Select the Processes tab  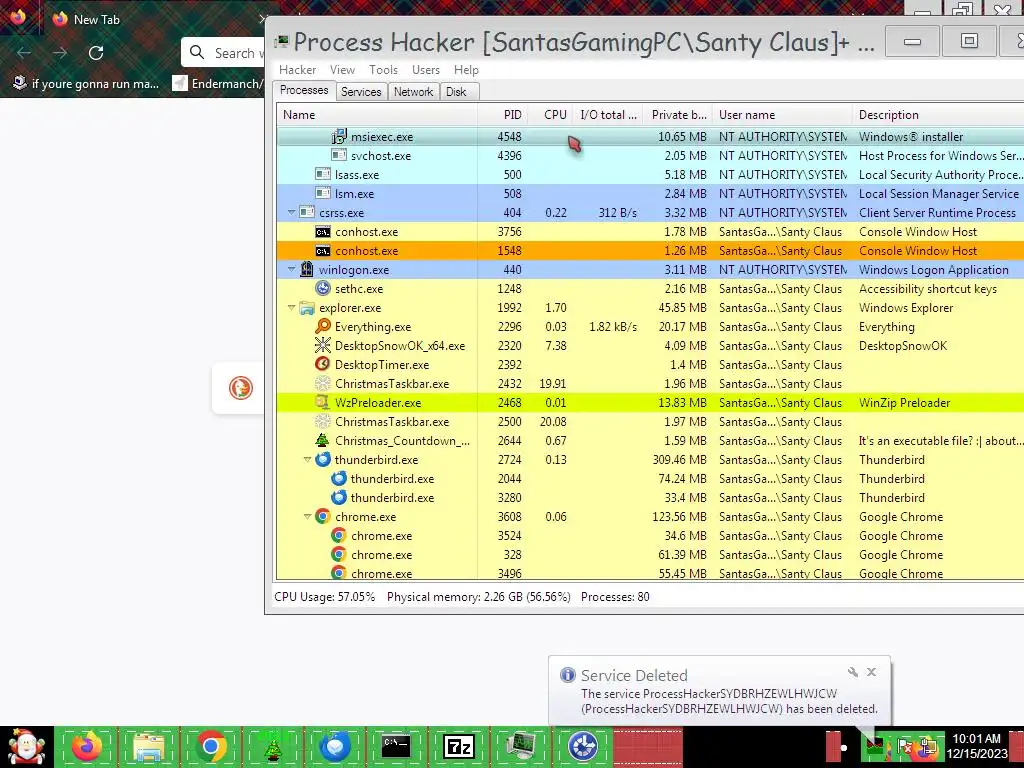(x=304, y=90)
